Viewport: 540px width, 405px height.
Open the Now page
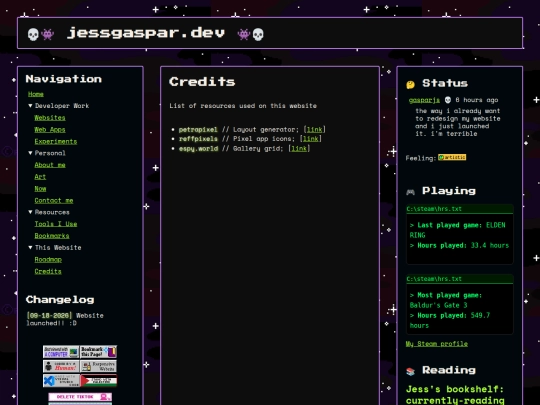(x=40, y=189)
